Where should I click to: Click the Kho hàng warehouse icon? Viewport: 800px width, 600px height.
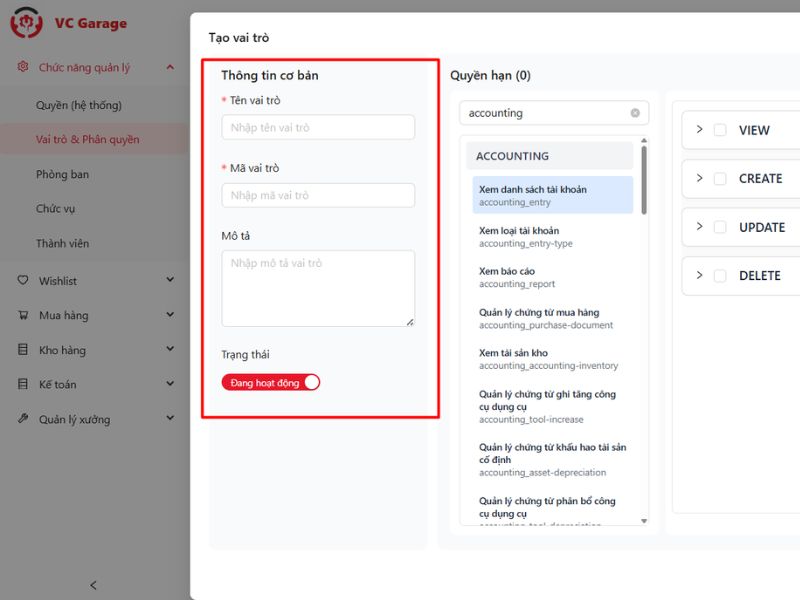[23, 350]
